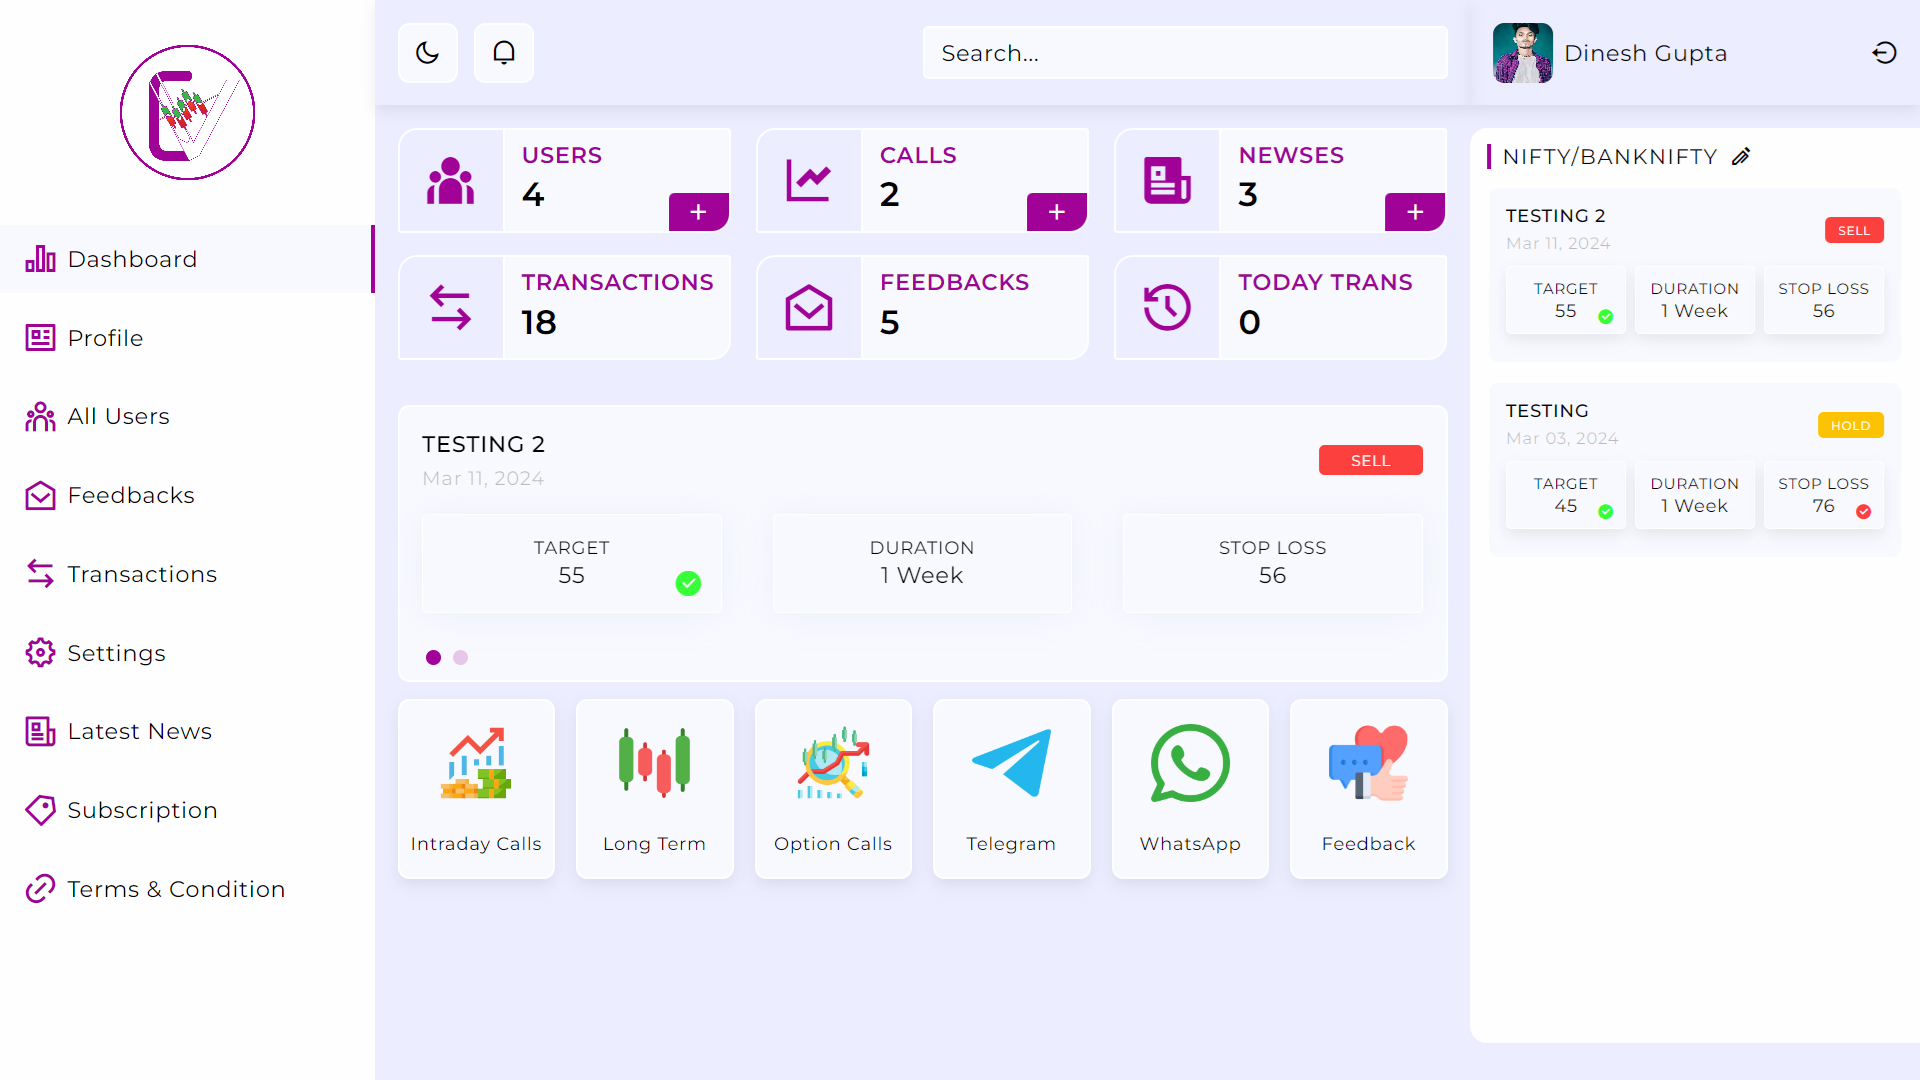Open Dinesh Gupta profile avatar

(1522, 53)
